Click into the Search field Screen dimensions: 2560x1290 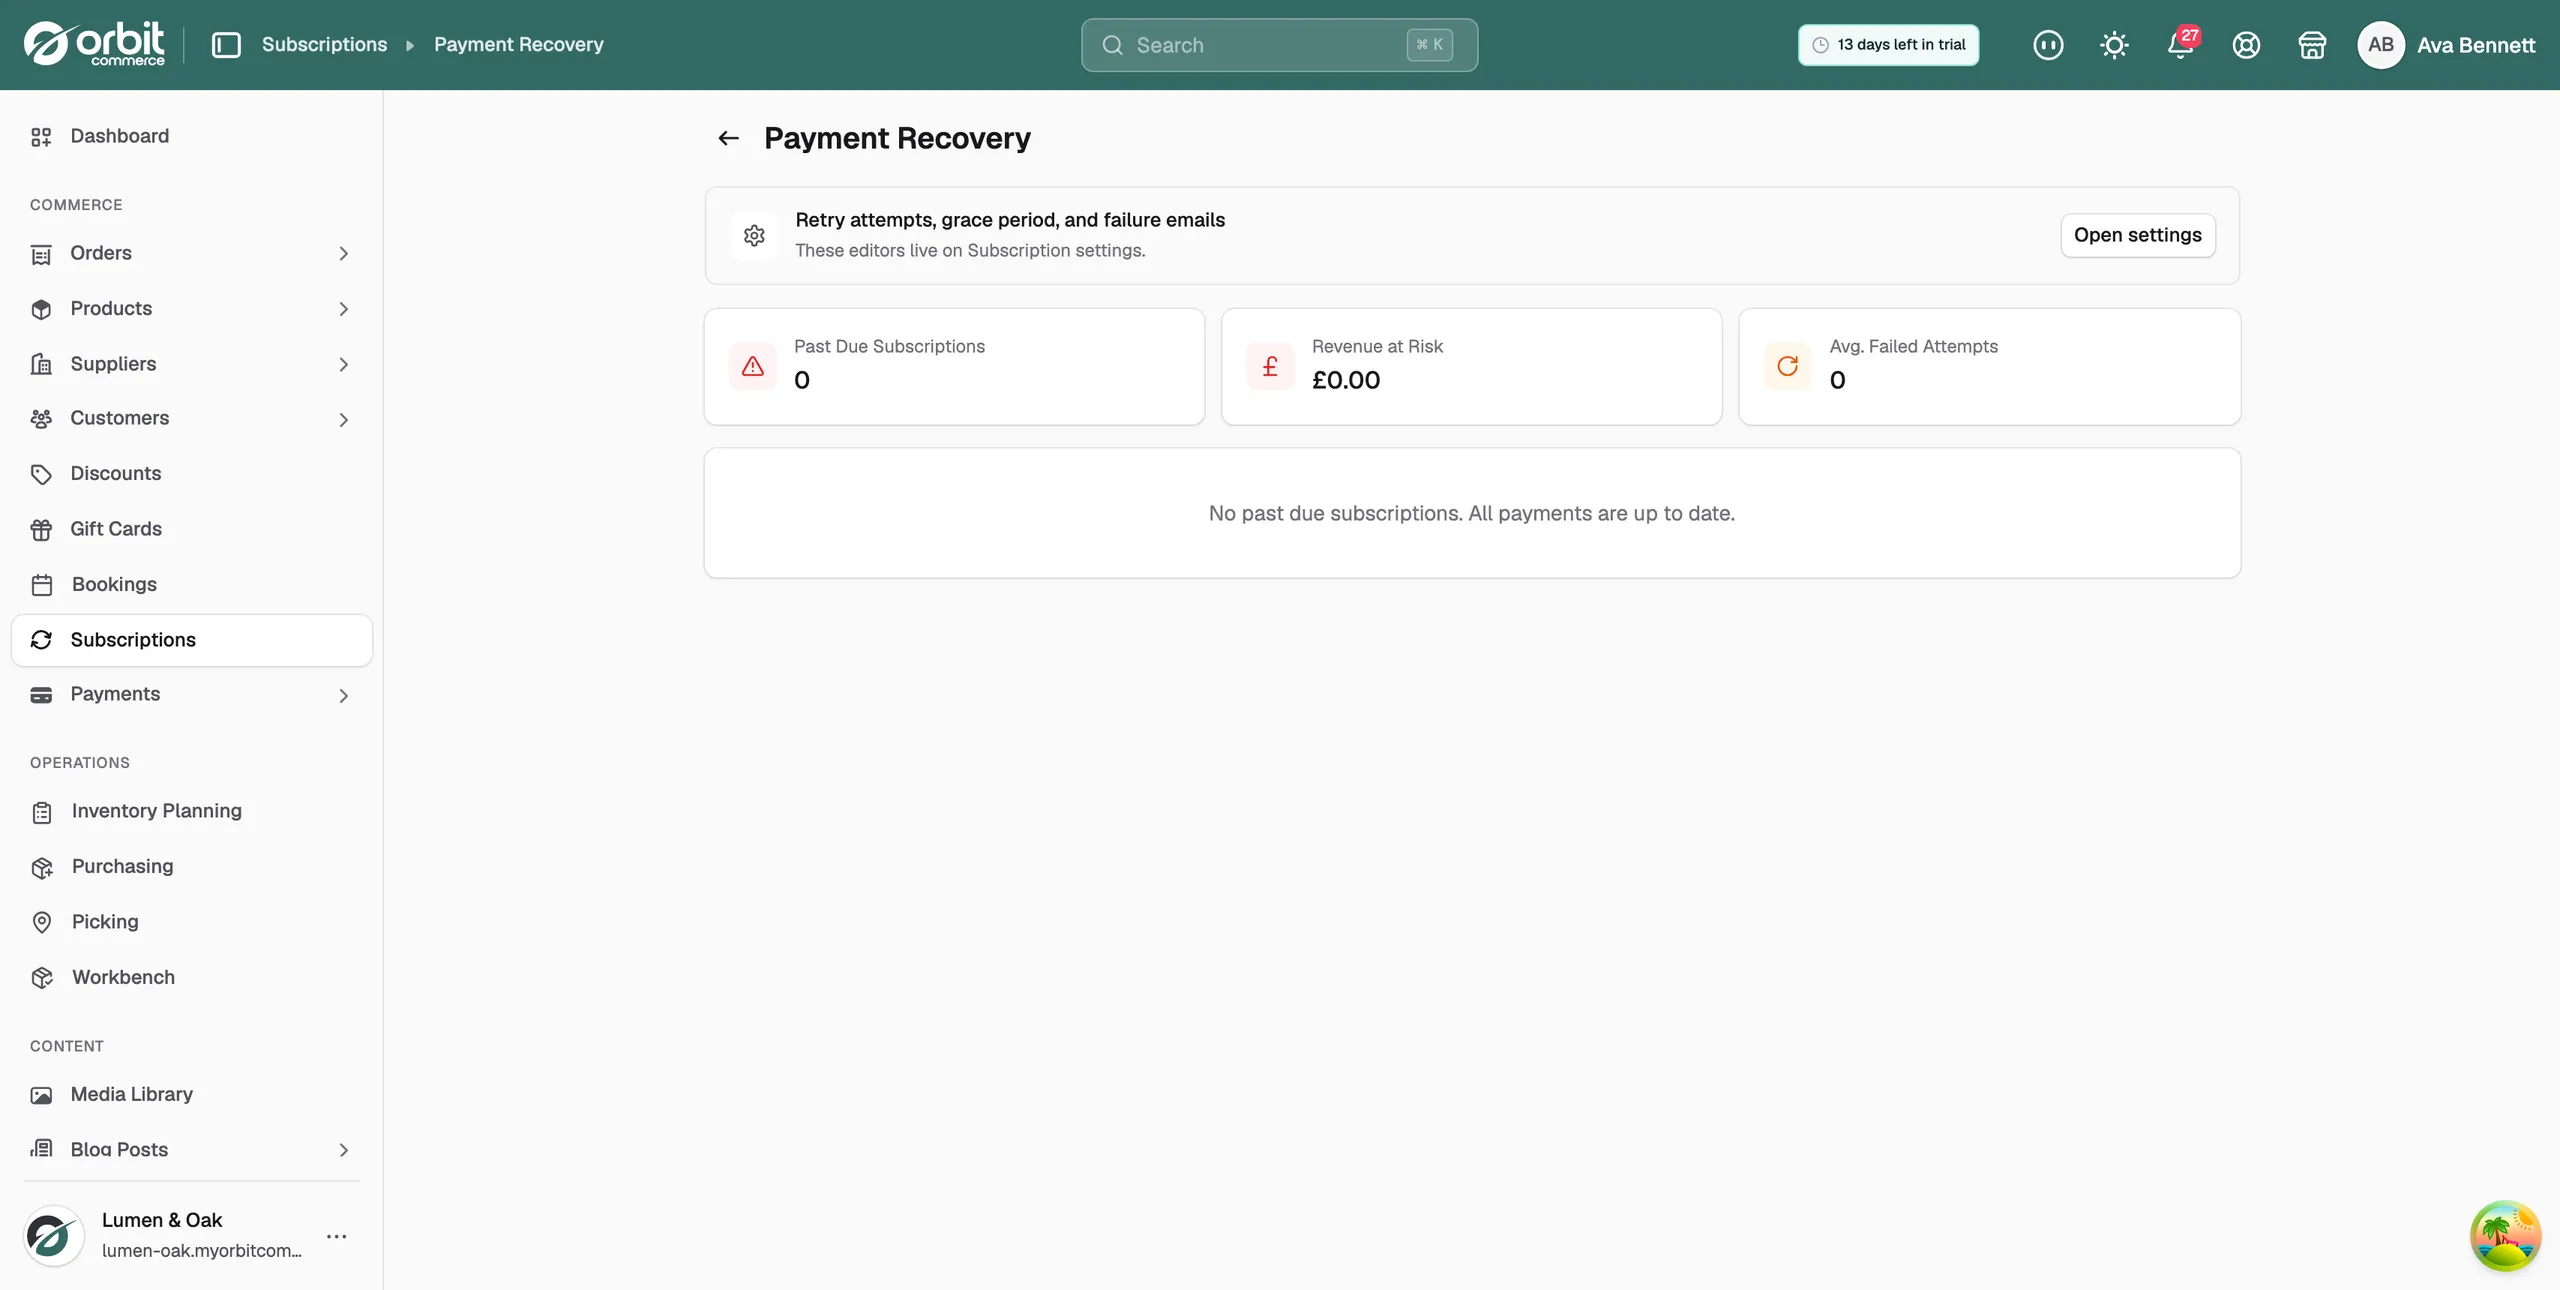(x=1279, y=45)
